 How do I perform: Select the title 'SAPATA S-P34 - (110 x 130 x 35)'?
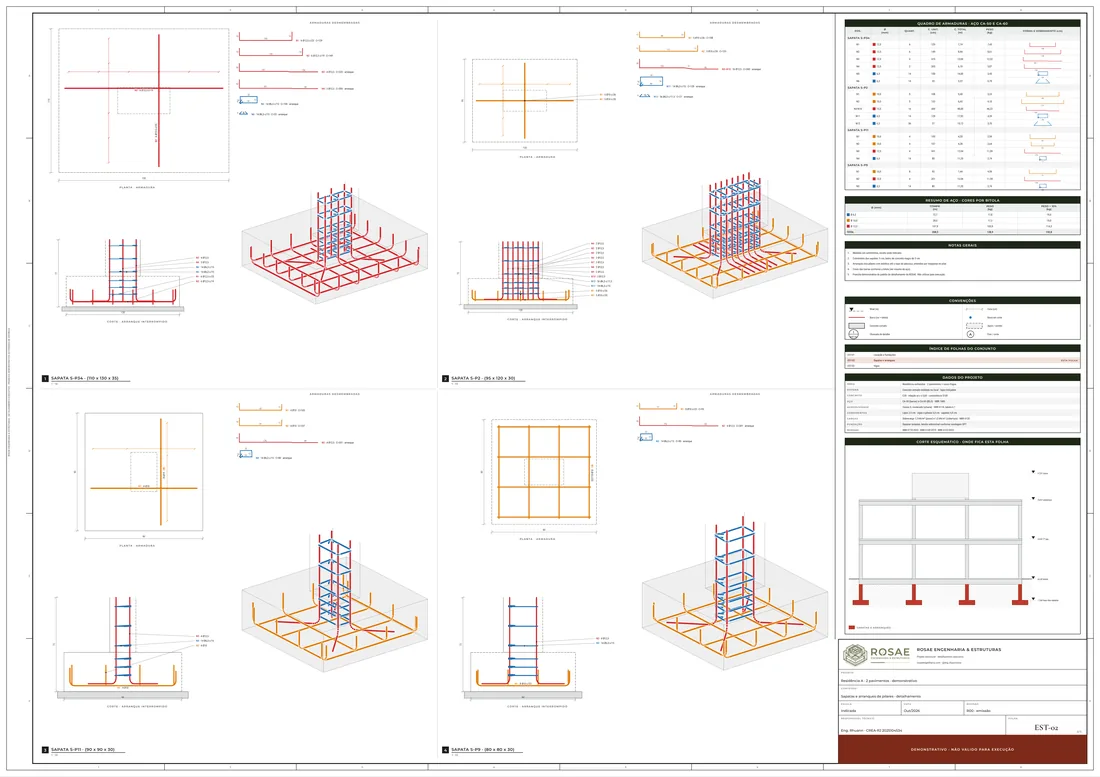pos(85,379)
